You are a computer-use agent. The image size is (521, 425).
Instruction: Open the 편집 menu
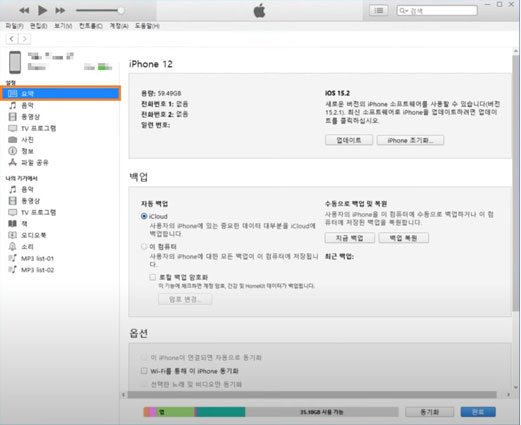(x=38, y=26)
